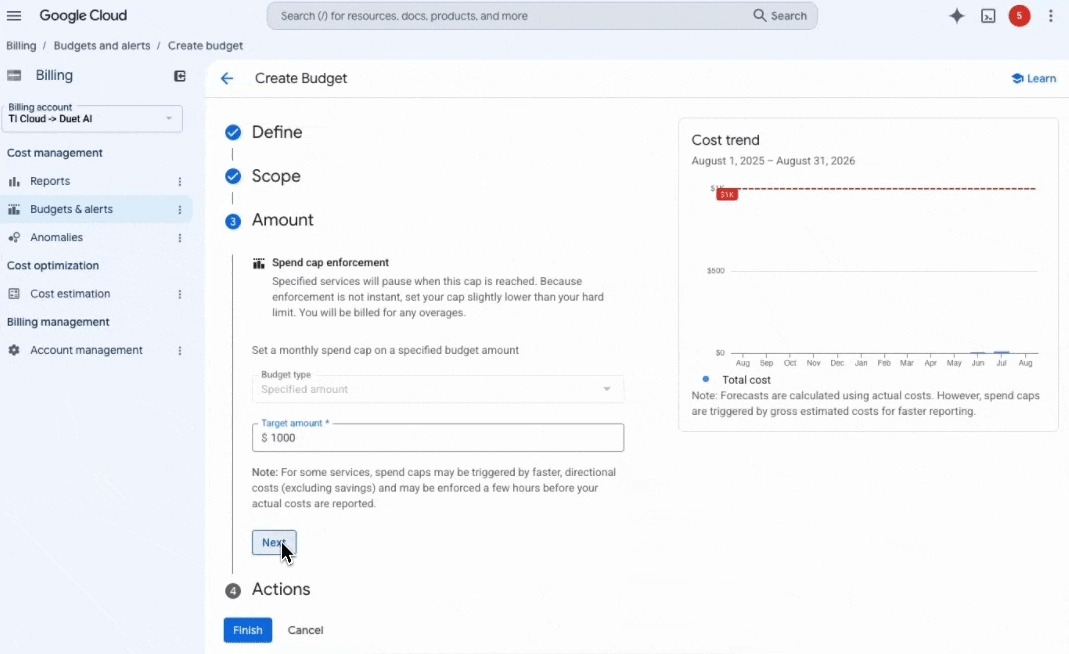Viewport: 1069px width, 654px height.
Task: Click the Billing credit card icon
Action: [x=14, y=76]
